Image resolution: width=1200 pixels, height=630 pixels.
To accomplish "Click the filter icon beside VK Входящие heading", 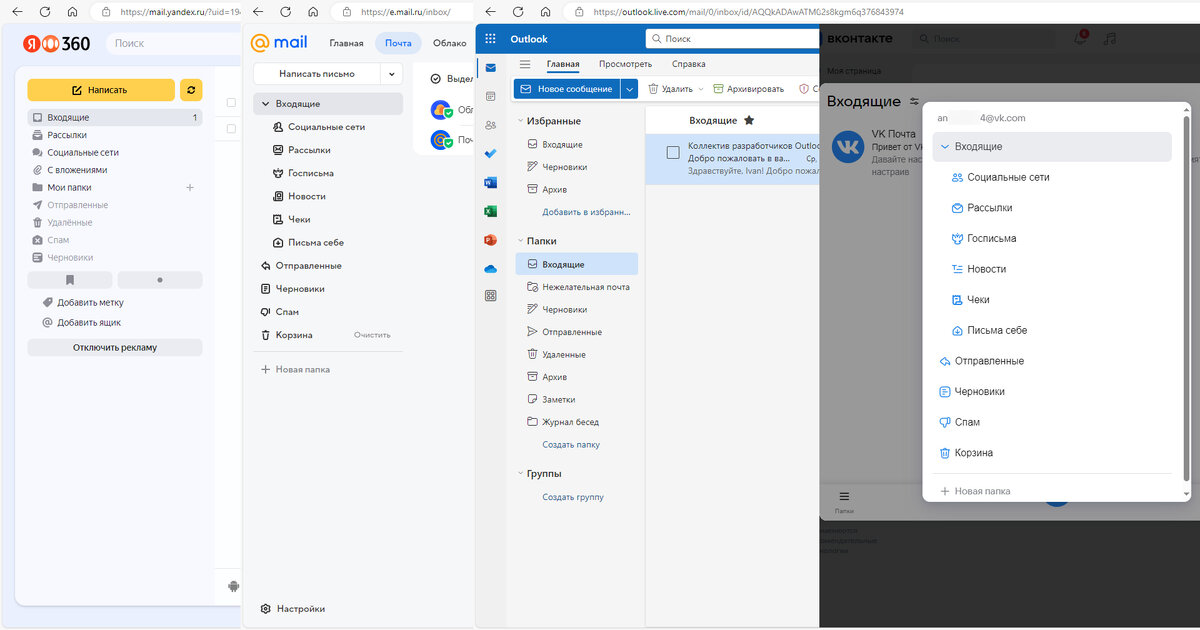I will click(913, 102).
